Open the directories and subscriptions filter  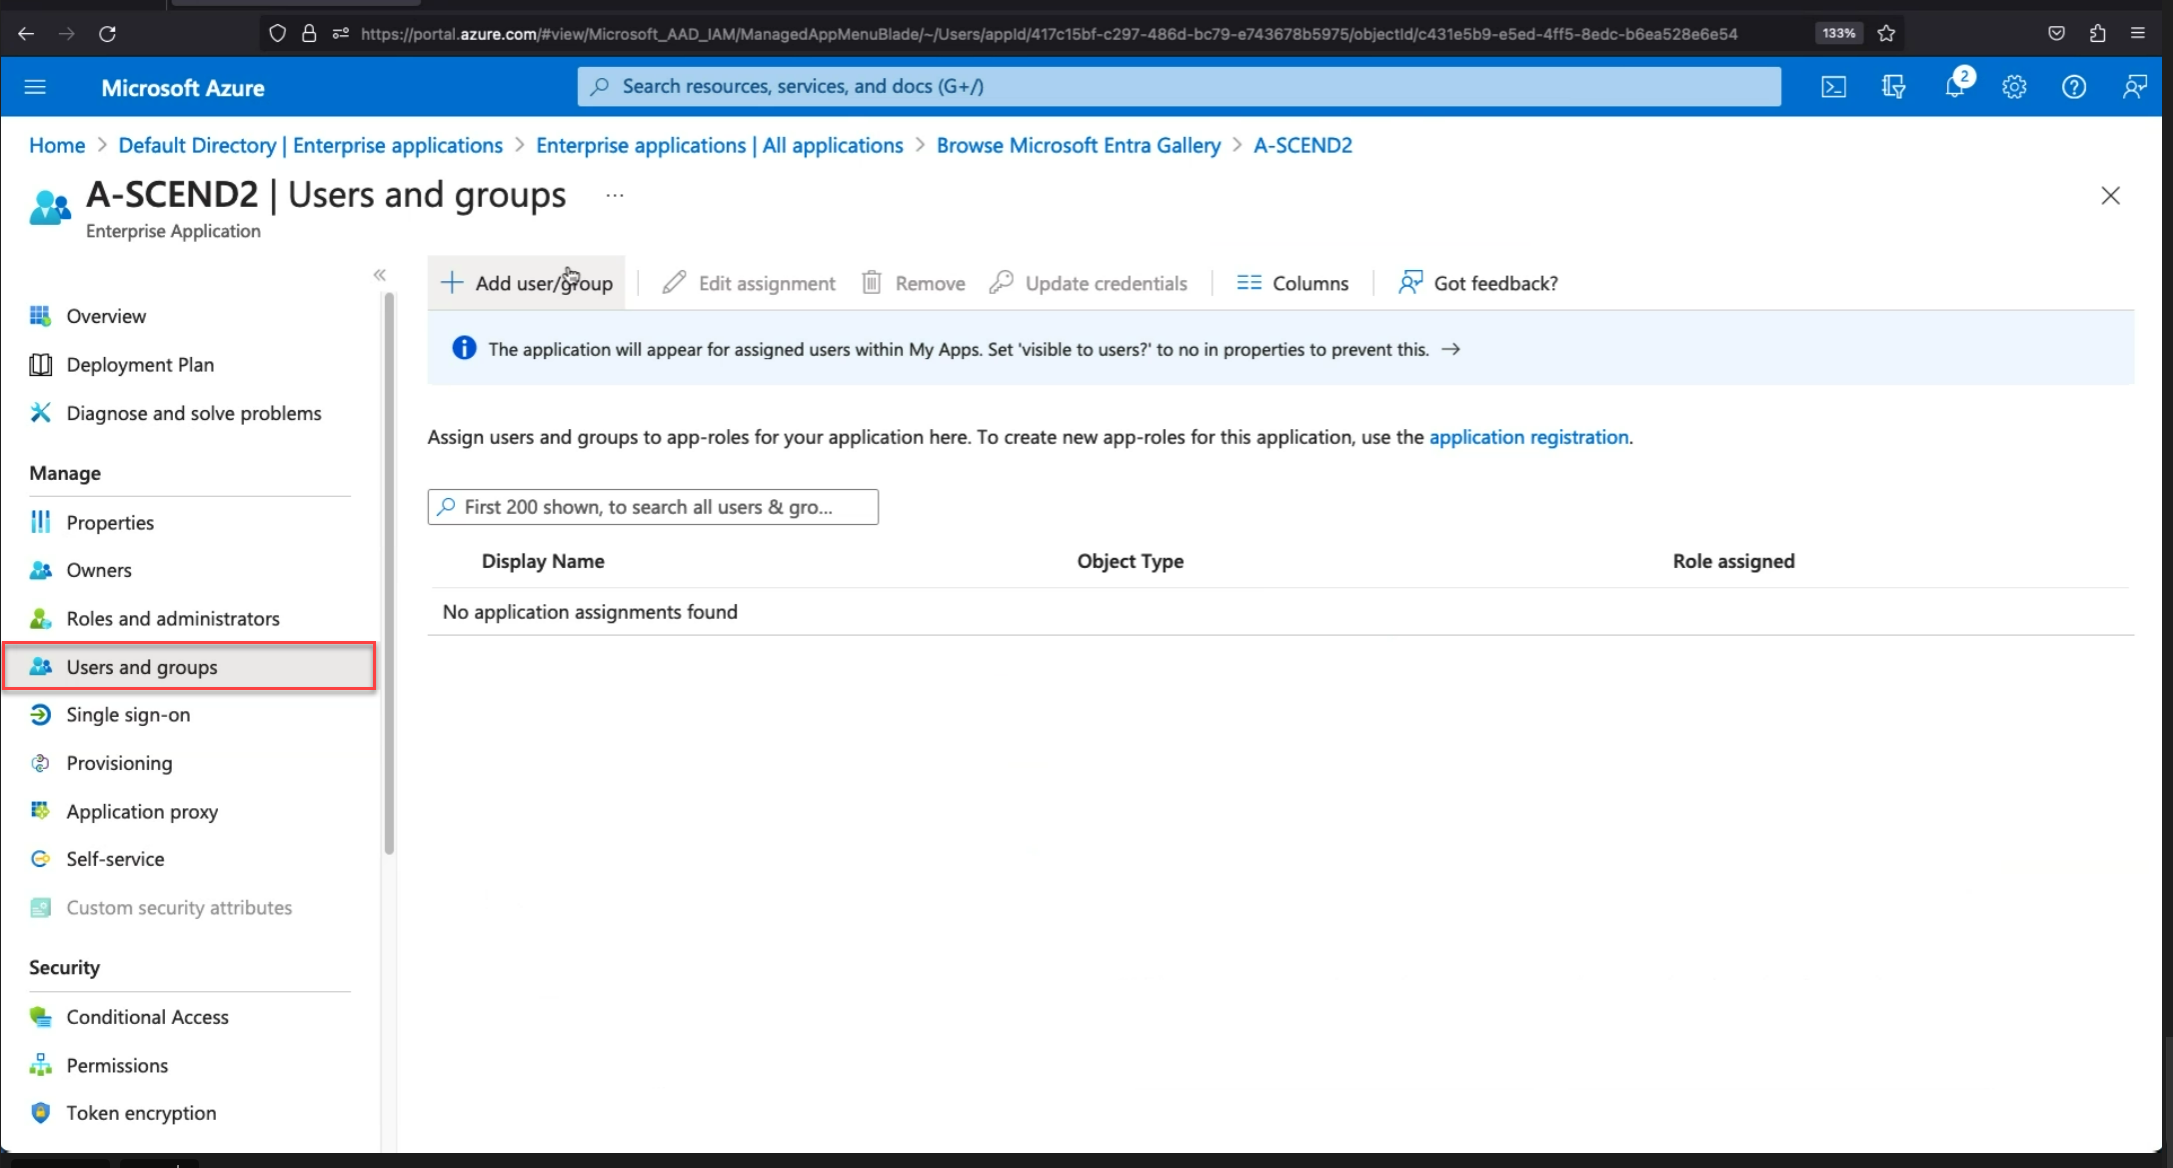coord(1893,86)
